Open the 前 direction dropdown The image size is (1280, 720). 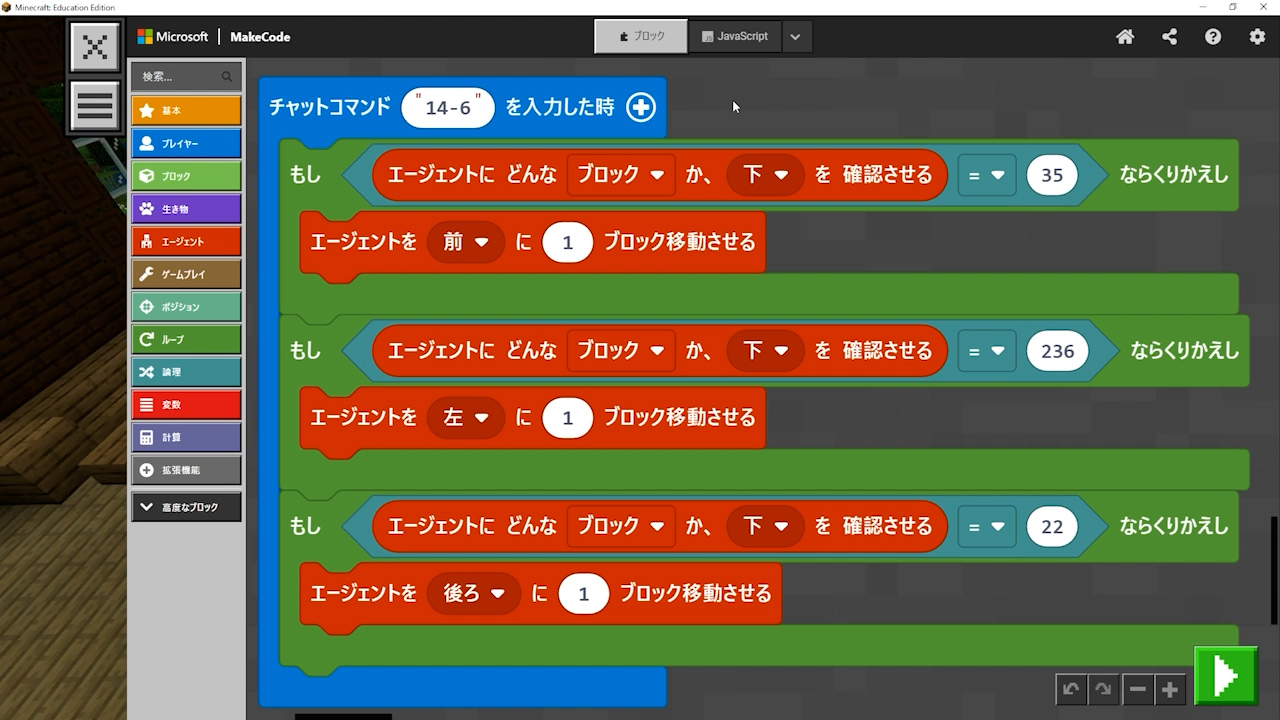465,242
